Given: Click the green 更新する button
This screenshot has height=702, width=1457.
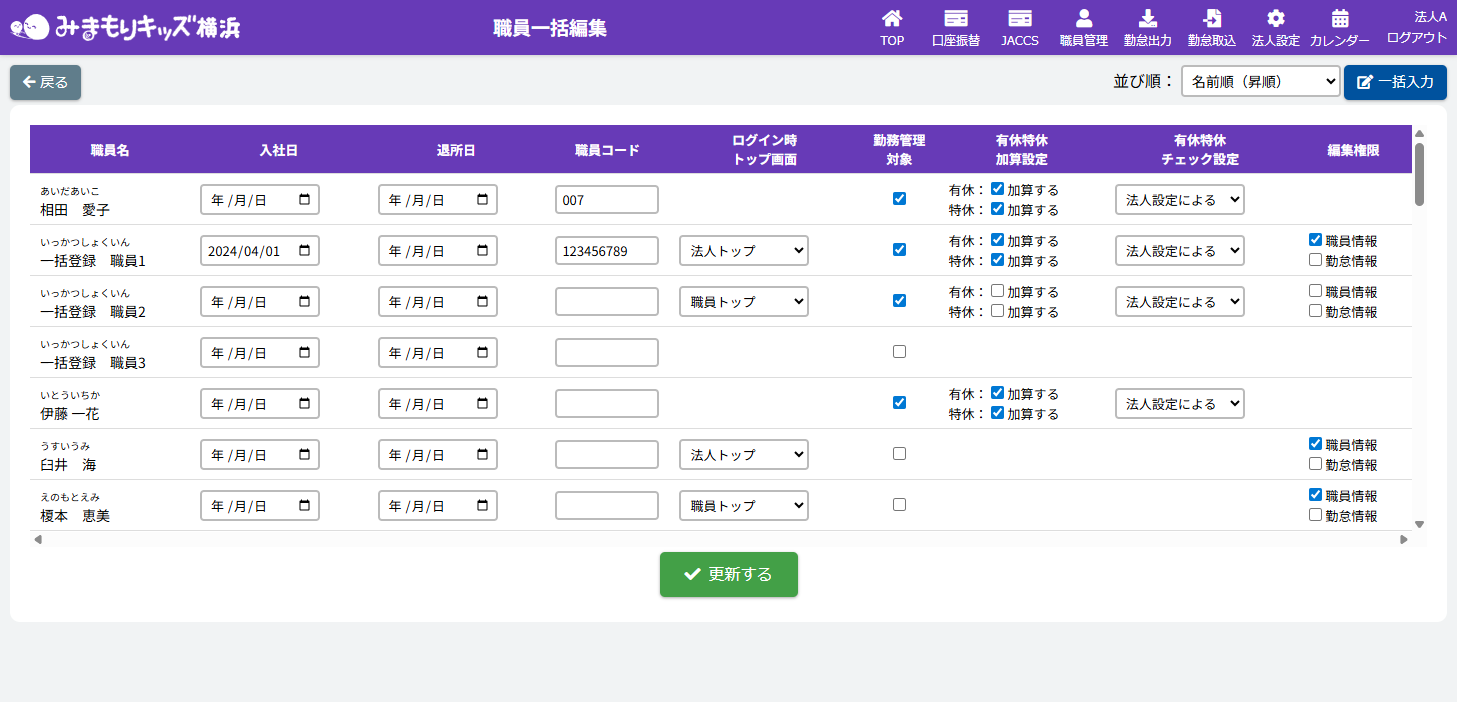Looking at the screenshot, I should pyautogui.click(x=728, y=574).
